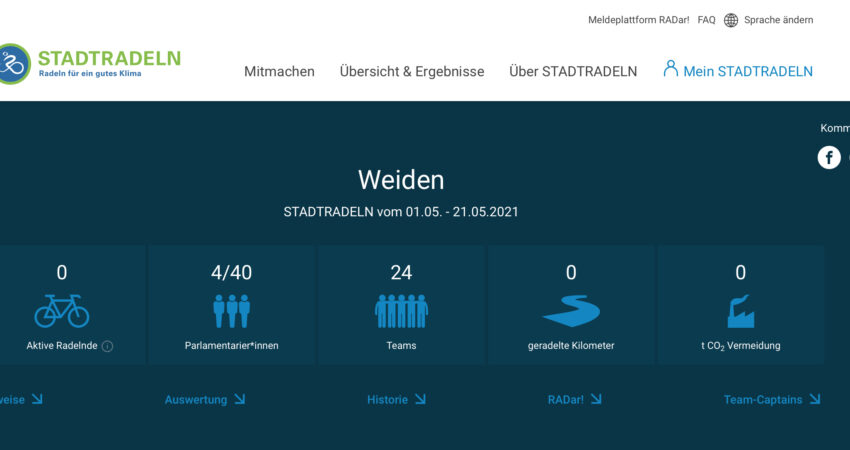Open the FAQ link

click(706, 20)
